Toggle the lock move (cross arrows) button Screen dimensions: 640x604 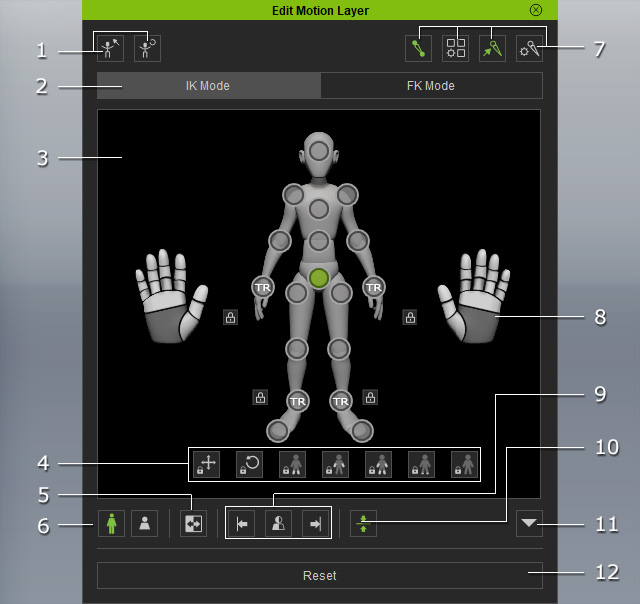click(x=207, y=464)
